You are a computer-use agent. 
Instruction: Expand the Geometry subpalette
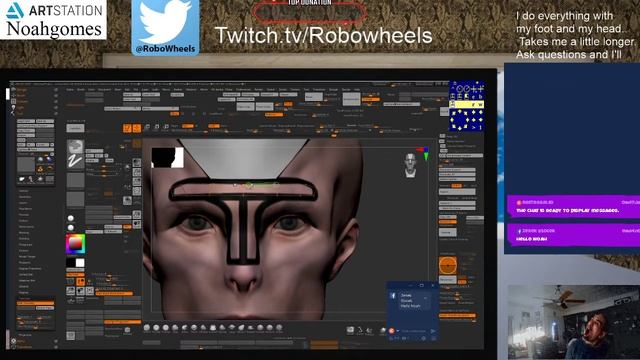tap(24, 197)
